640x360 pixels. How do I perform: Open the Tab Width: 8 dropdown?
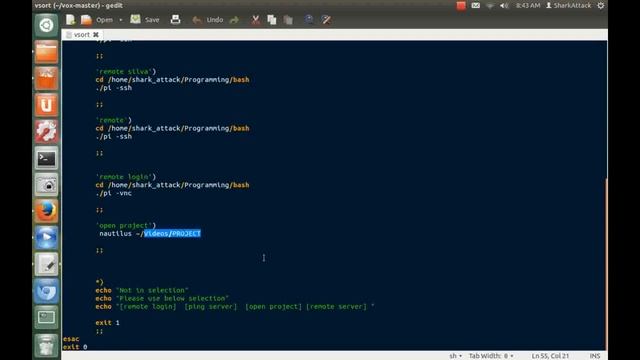[491, 356]
